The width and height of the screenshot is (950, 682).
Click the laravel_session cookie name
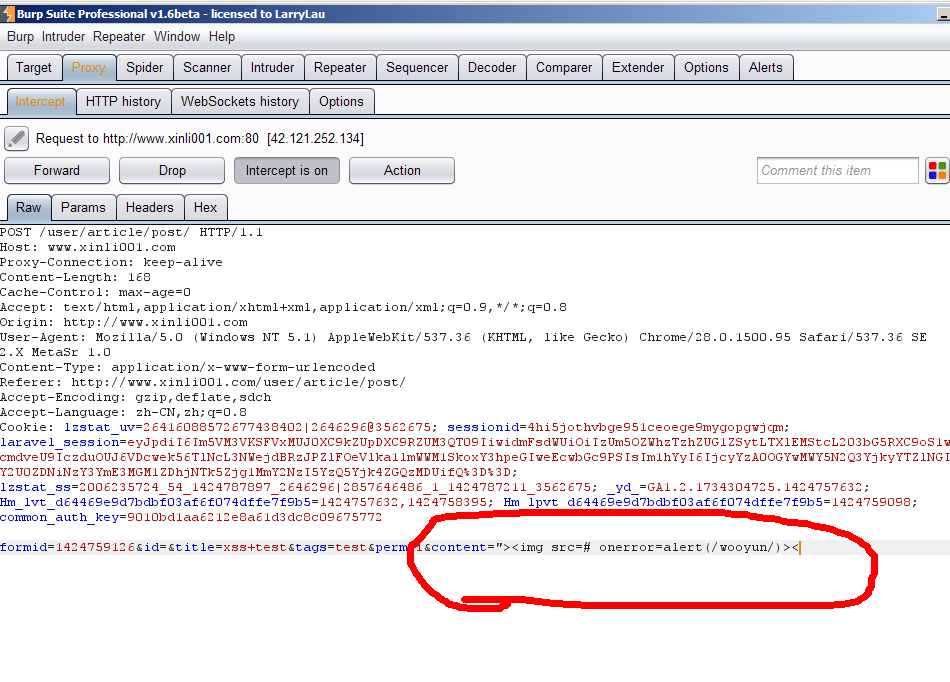click(59, 442)
